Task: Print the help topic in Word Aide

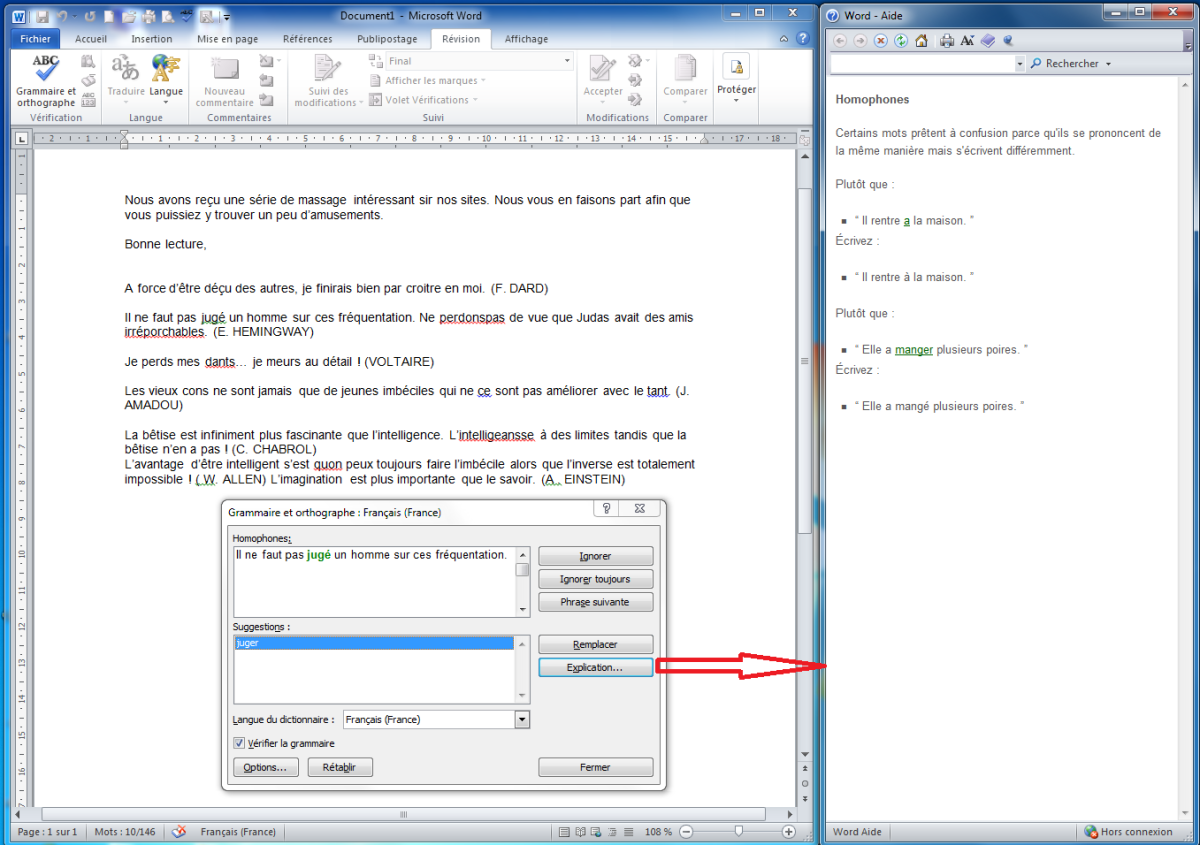Action: pyautogui.click(x=947, y=41)
